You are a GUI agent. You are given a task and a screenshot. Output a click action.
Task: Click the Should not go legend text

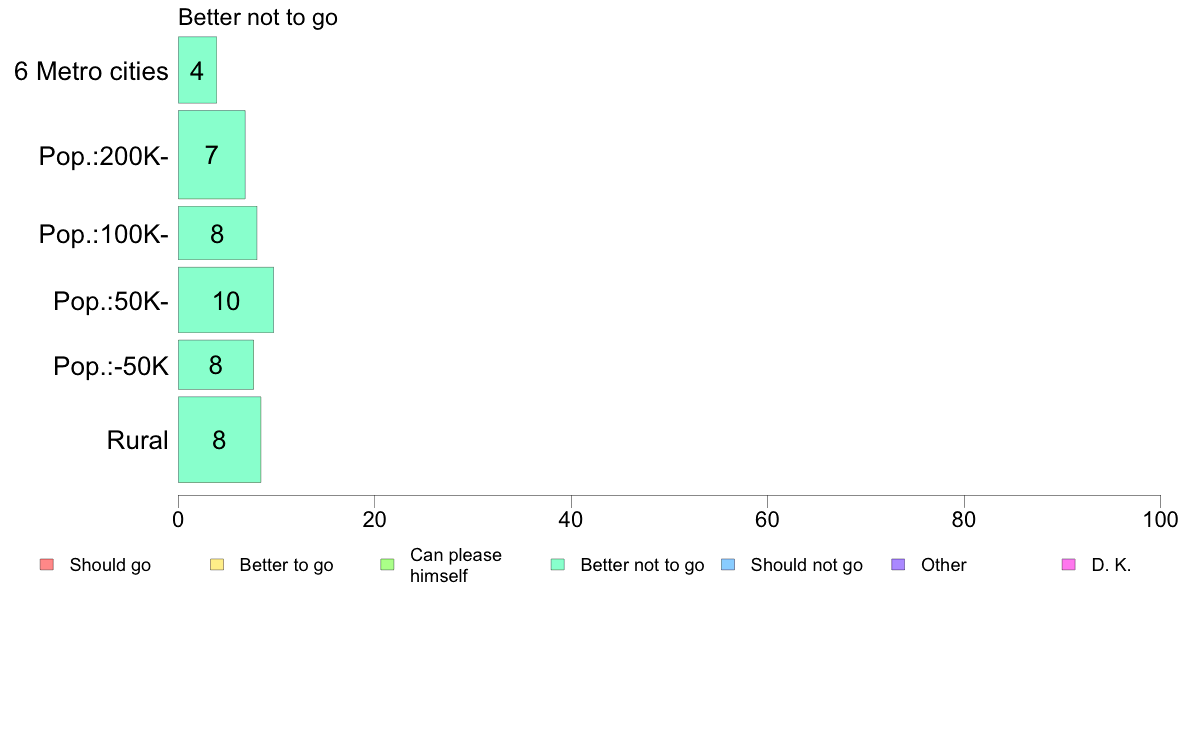pyautogui.click(x=806, y=565)
